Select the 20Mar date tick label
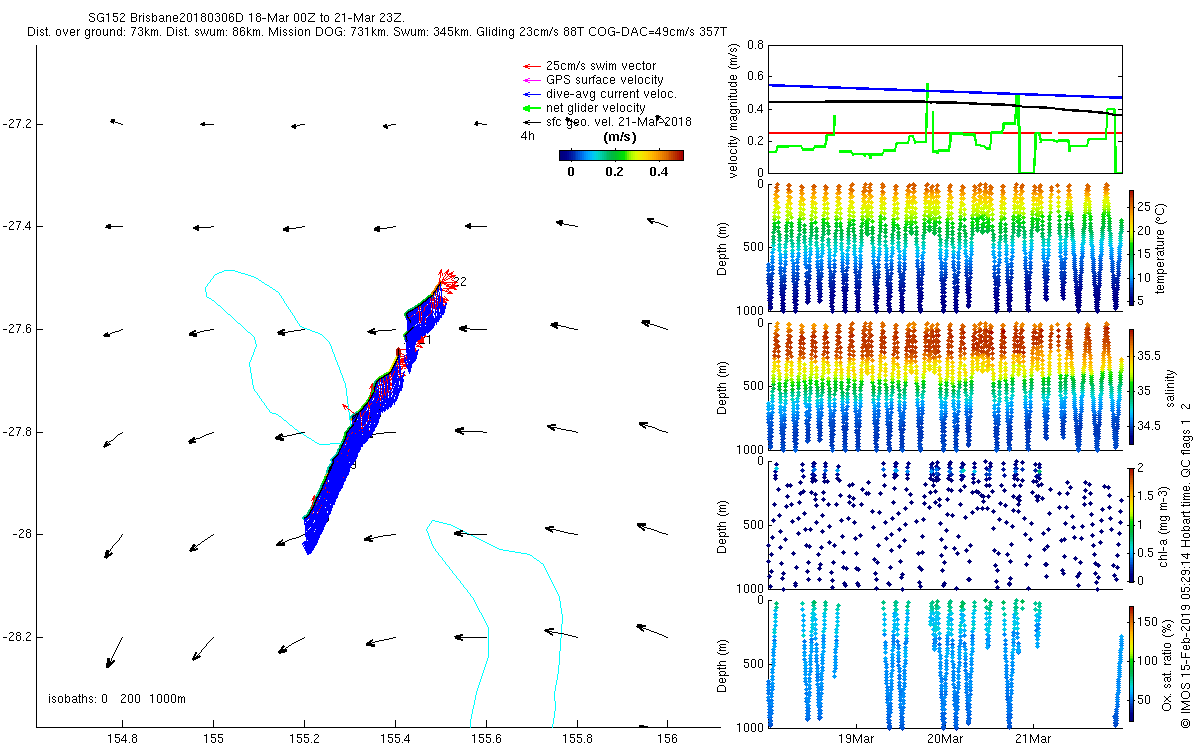The height and width of the screenshot is (750, 1200). [944, 739]
